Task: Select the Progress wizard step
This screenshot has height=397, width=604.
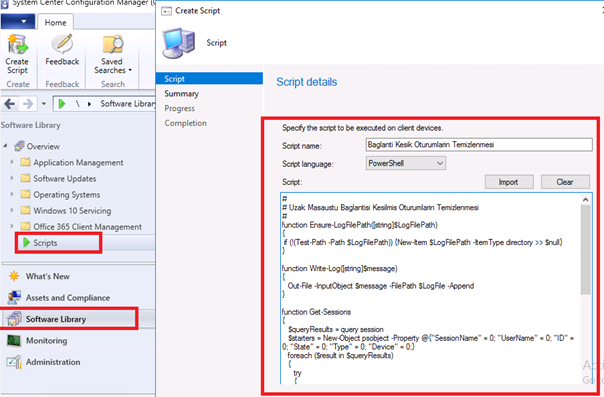Action: (x=180, y=109)
